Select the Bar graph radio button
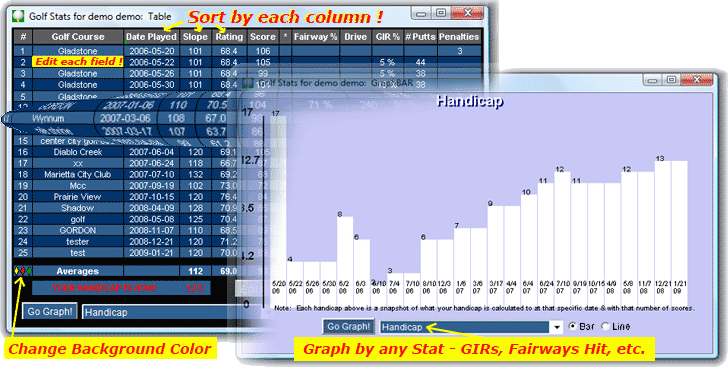Image resolution: width=728 pixels, height=367 pixels. (x=573, y=327)
